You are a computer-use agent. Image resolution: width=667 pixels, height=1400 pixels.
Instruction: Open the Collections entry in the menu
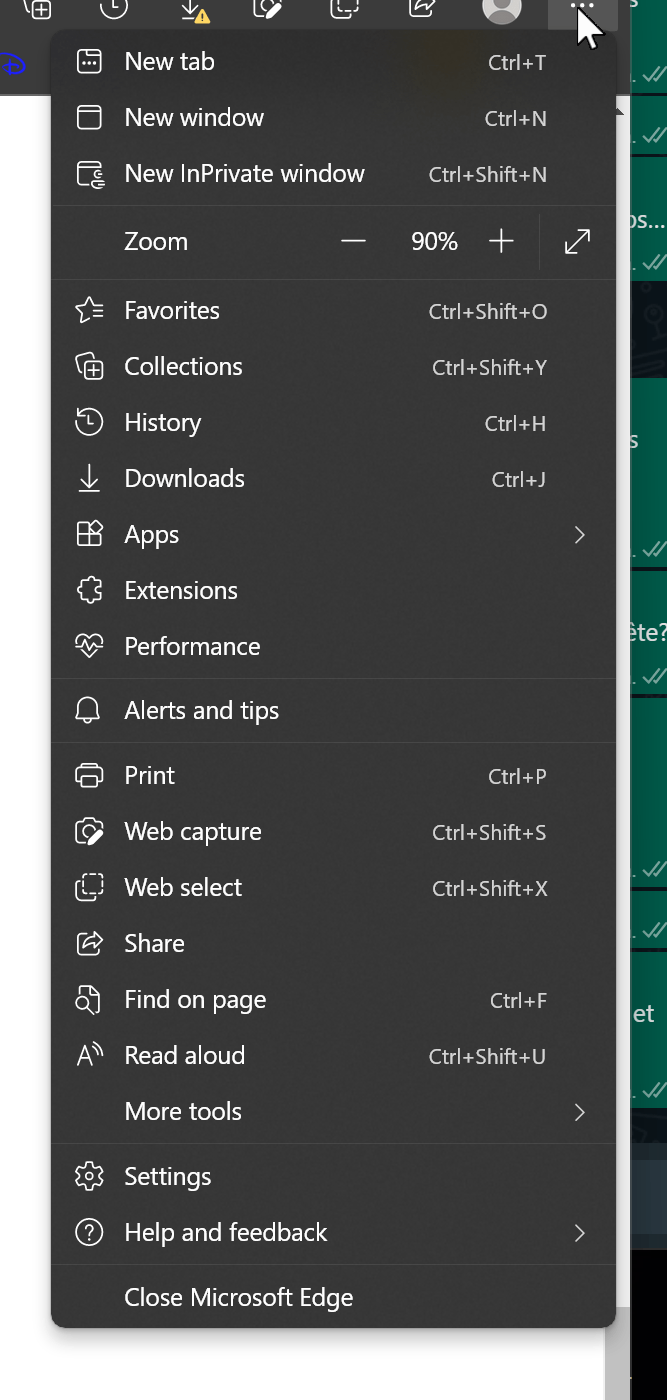tap(333, 367)
